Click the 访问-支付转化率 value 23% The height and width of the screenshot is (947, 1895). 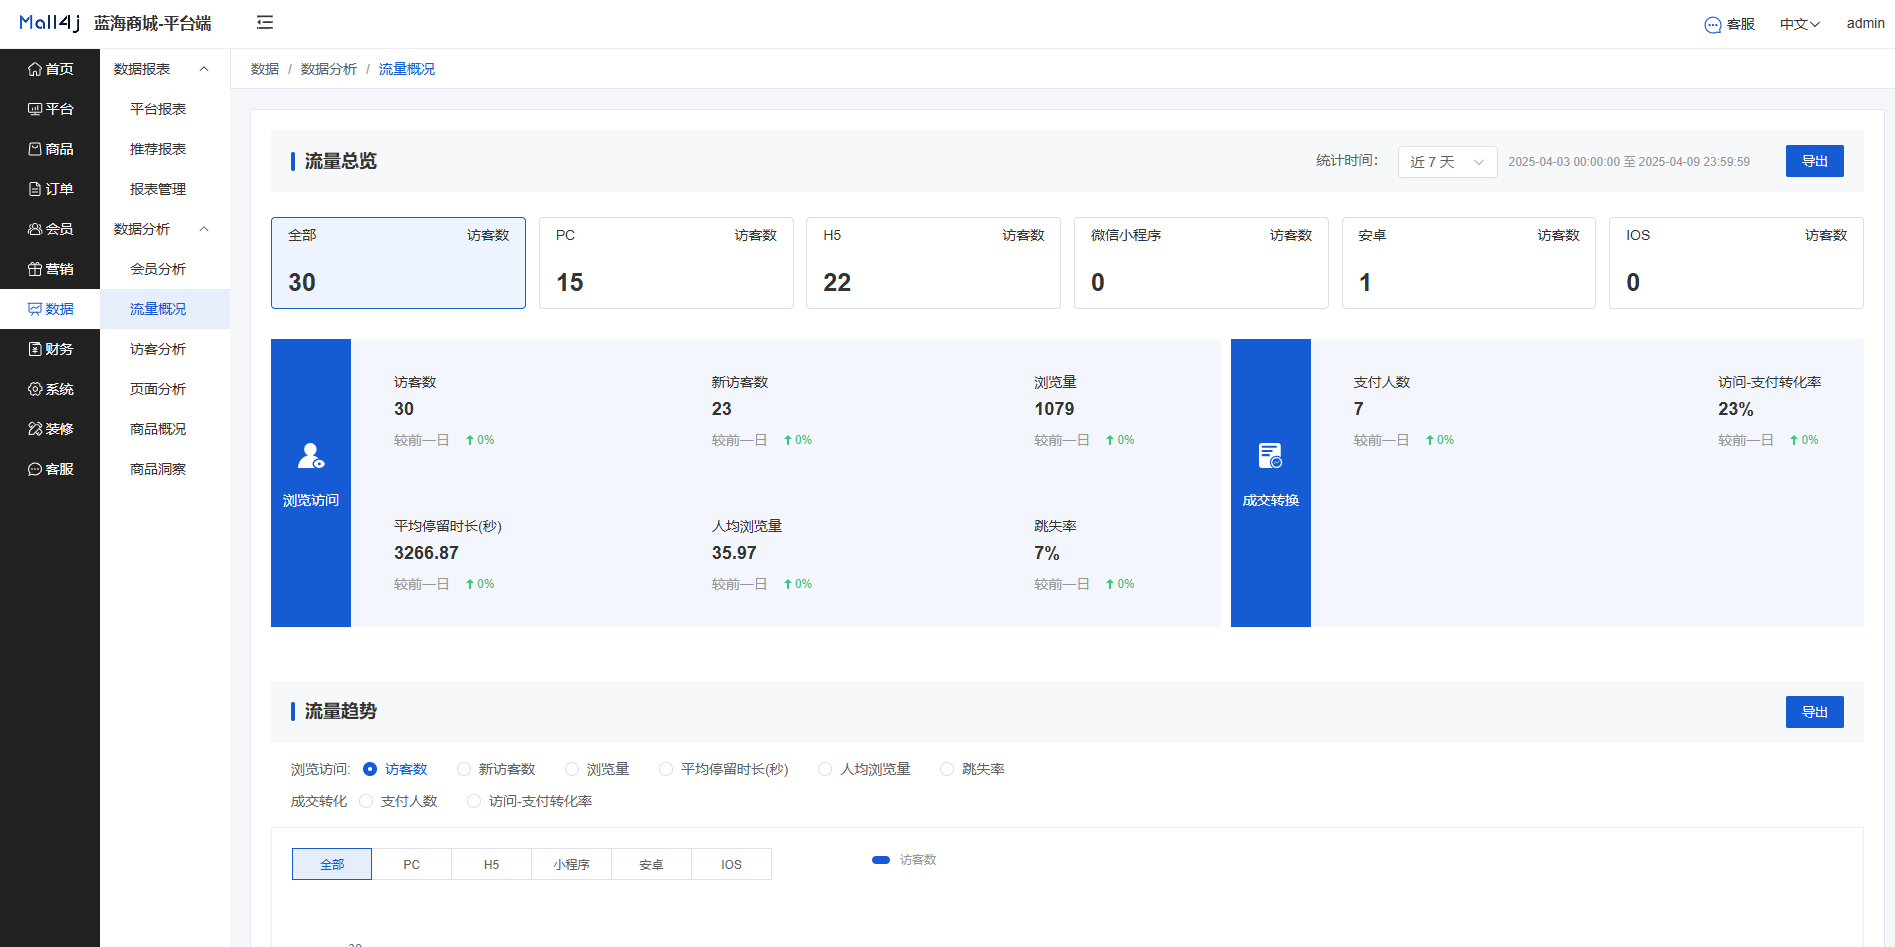coord(1735,409)
